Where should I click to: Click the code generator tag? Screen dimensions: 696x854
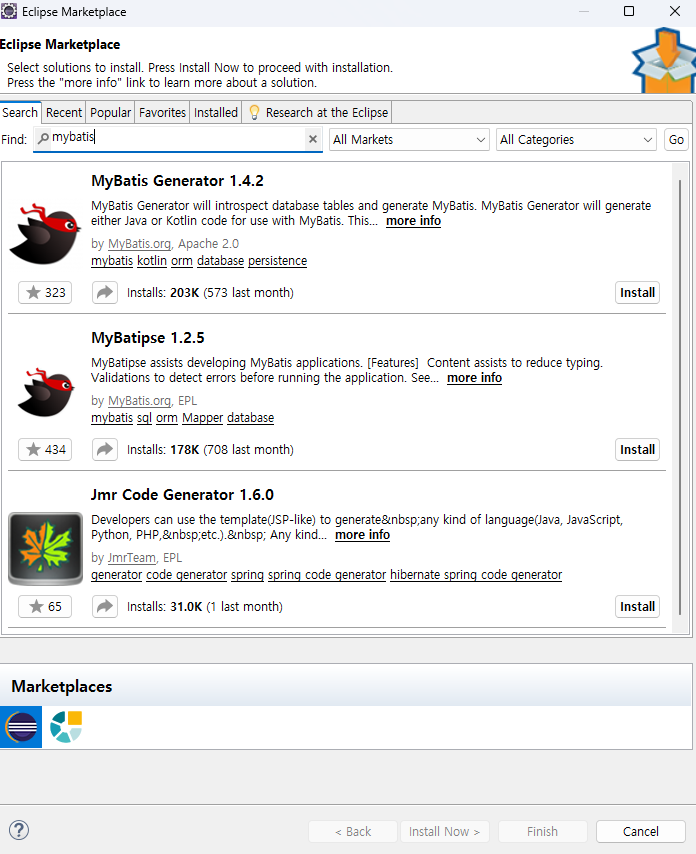(186, 574)
